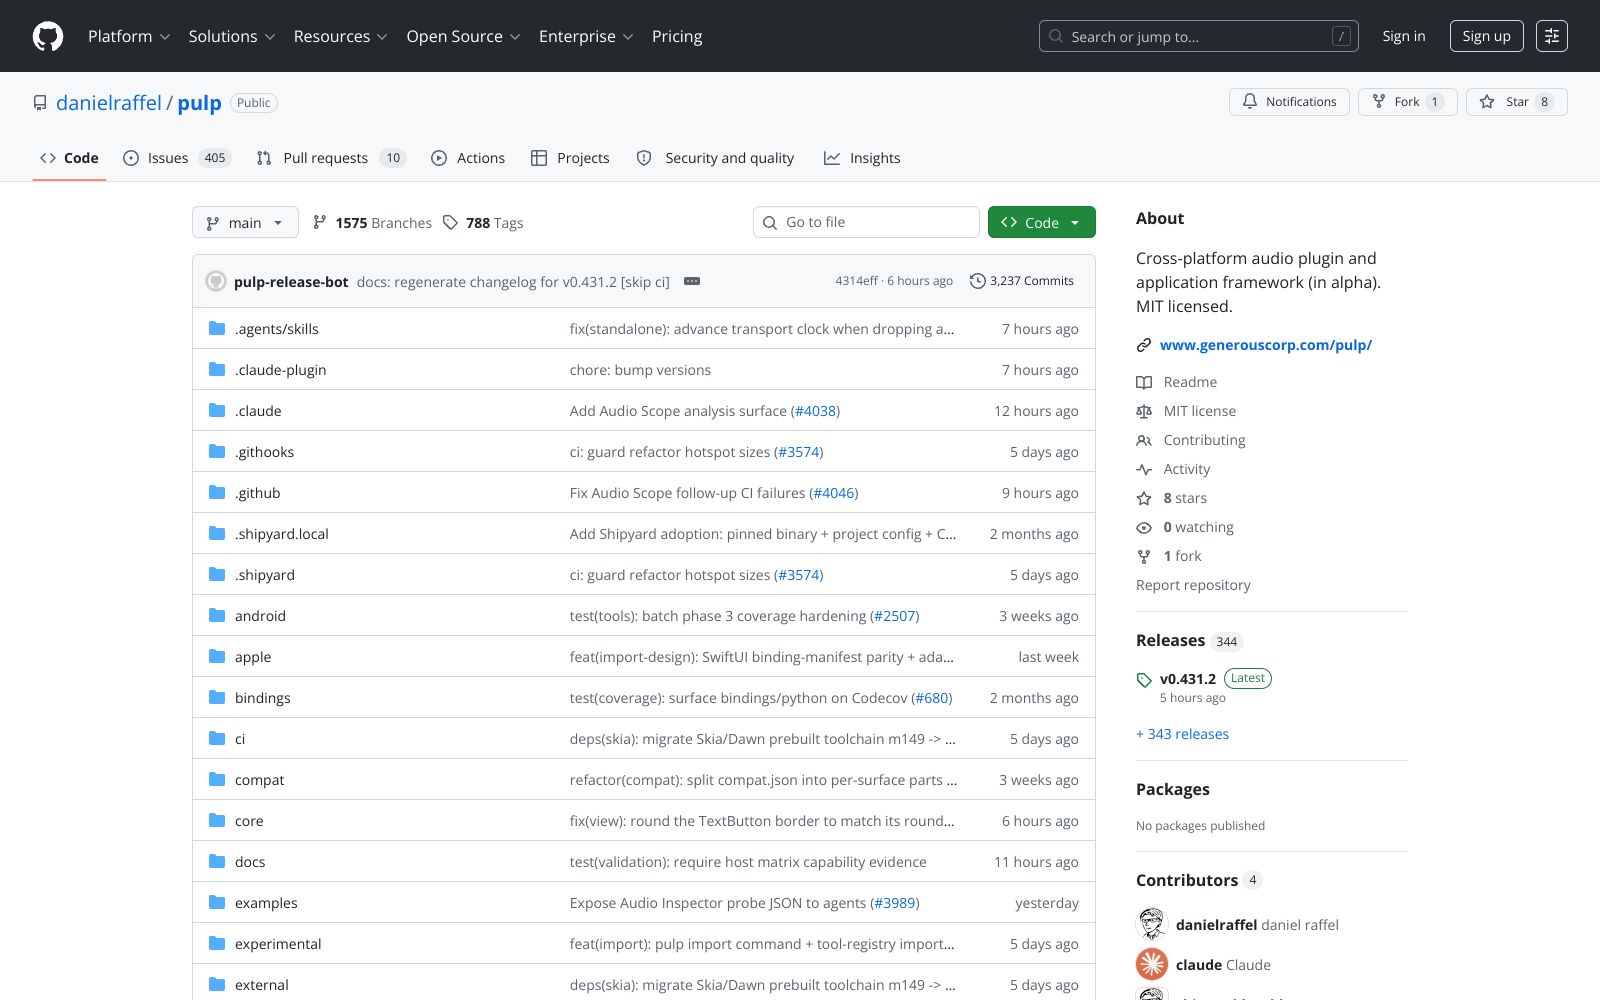Open the apple folder
Screen dimensions: 1600x1000
(253, 657)
